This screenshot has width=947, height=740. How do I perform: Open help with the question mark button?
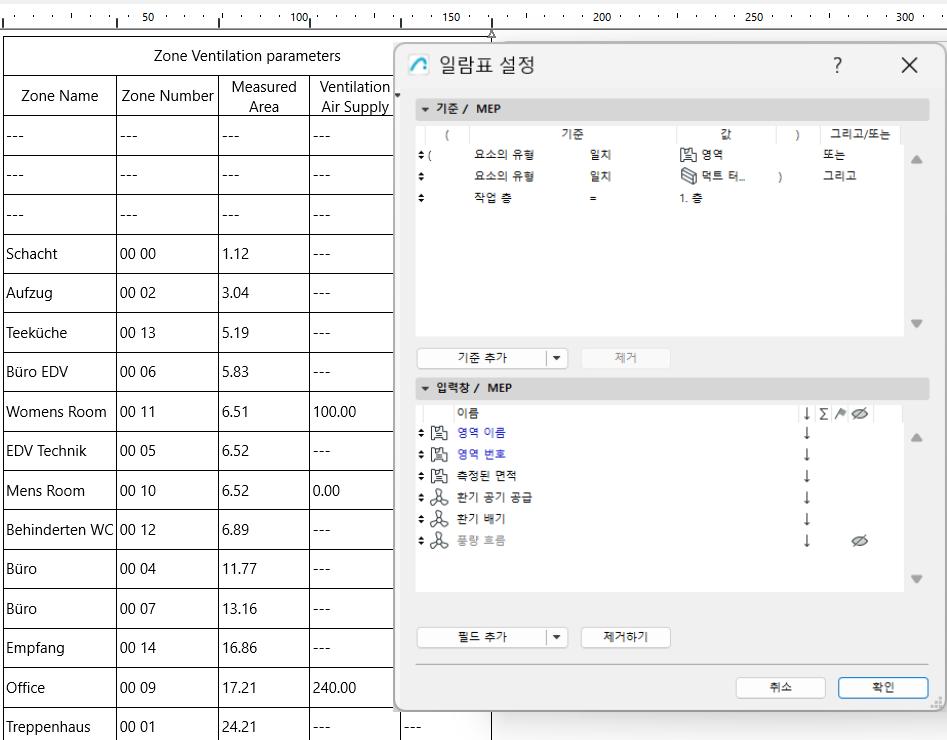(837, 65)
